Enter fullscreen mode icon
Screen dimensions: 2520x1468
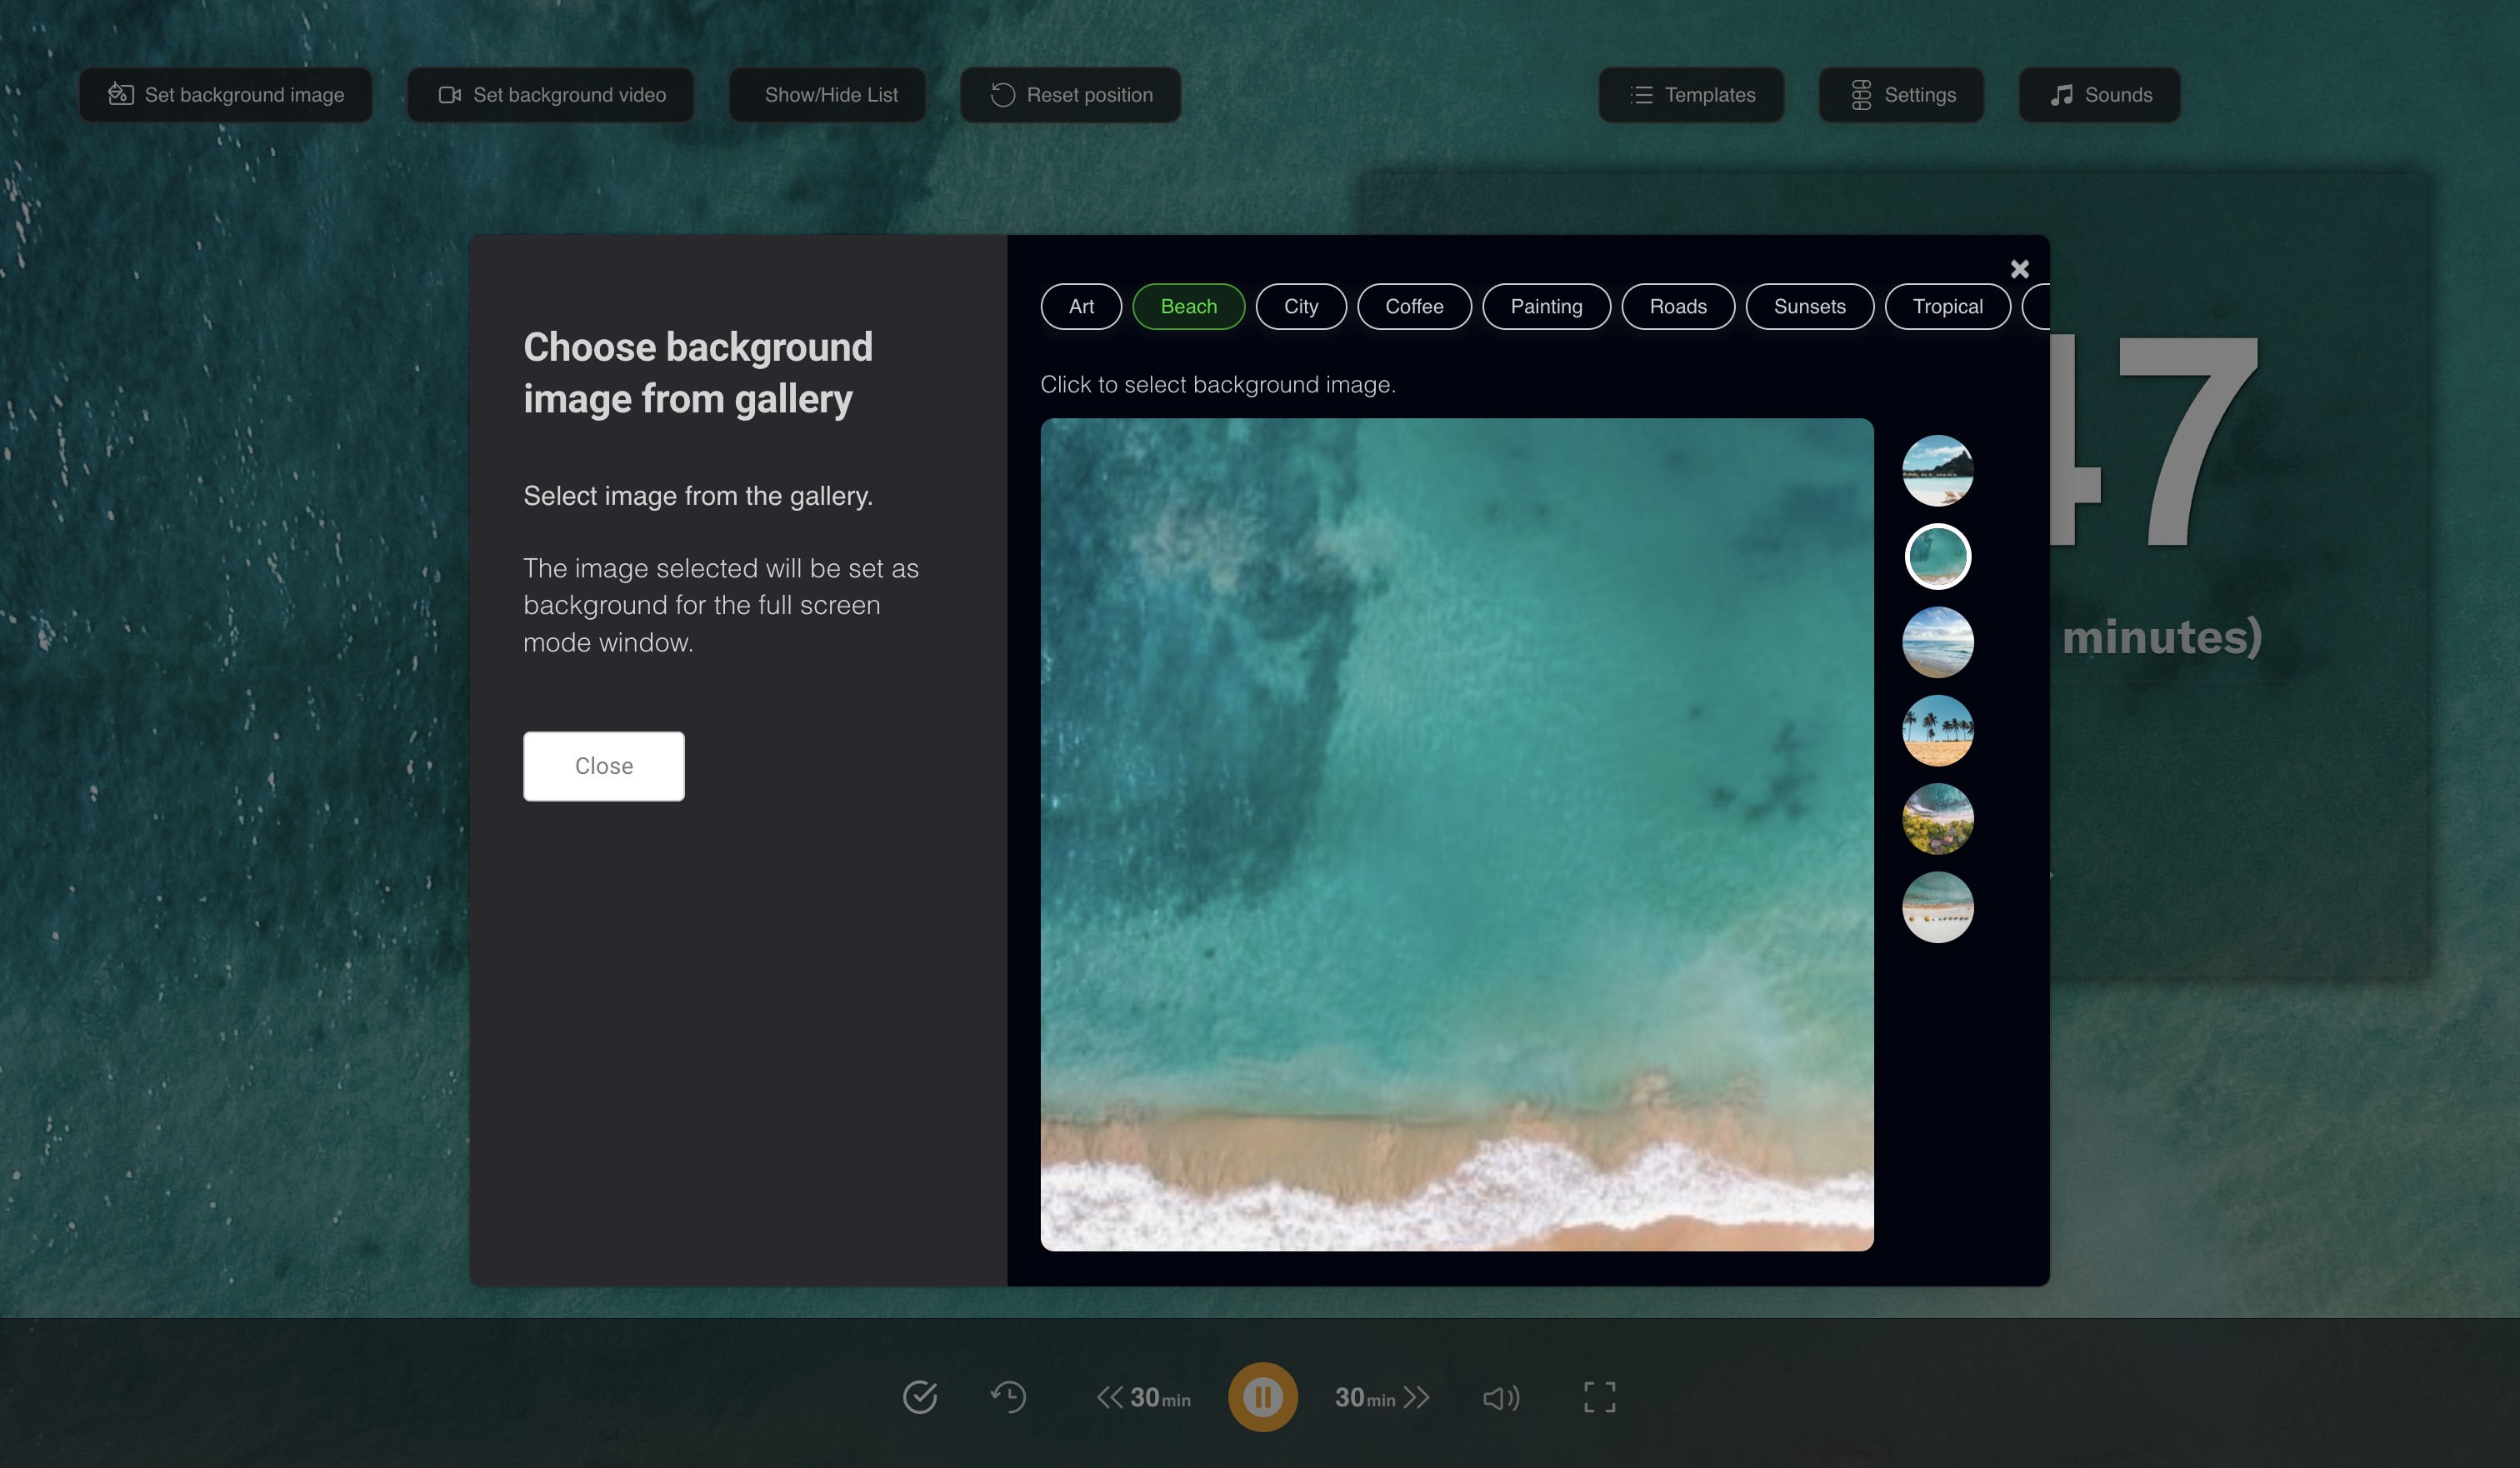1599,1397
